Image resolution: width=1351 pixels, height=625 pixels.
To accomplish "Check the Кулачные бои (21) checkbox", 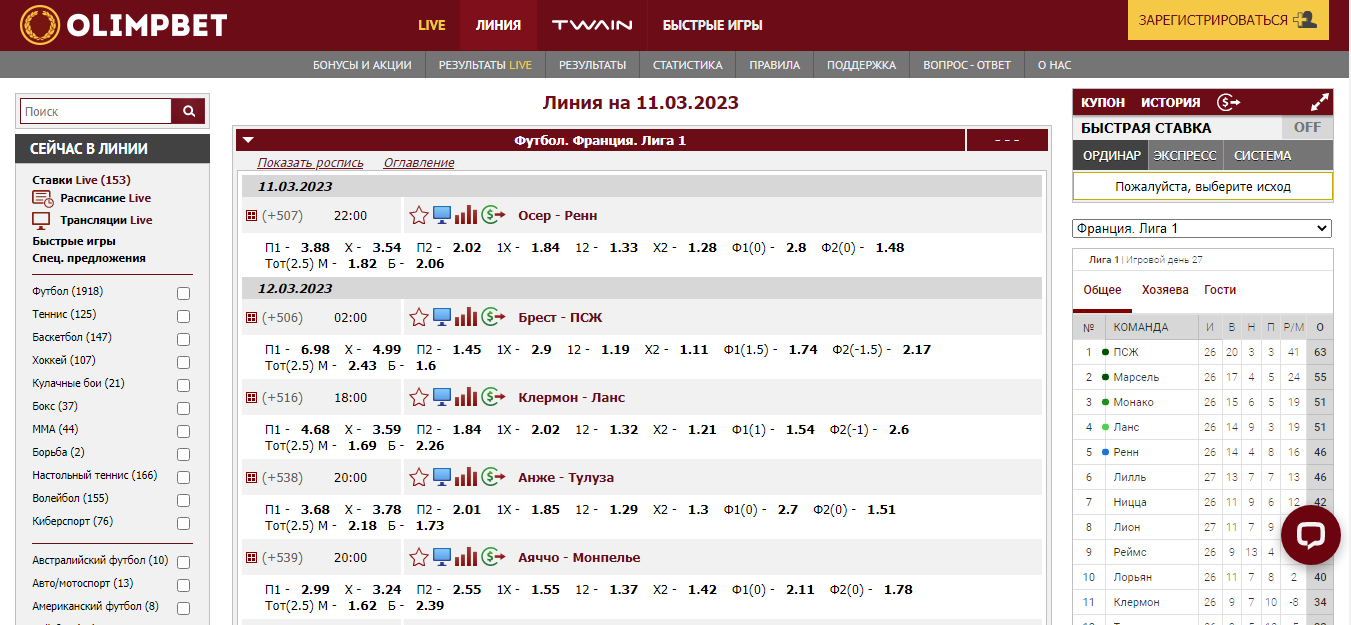I will (183, 386).
